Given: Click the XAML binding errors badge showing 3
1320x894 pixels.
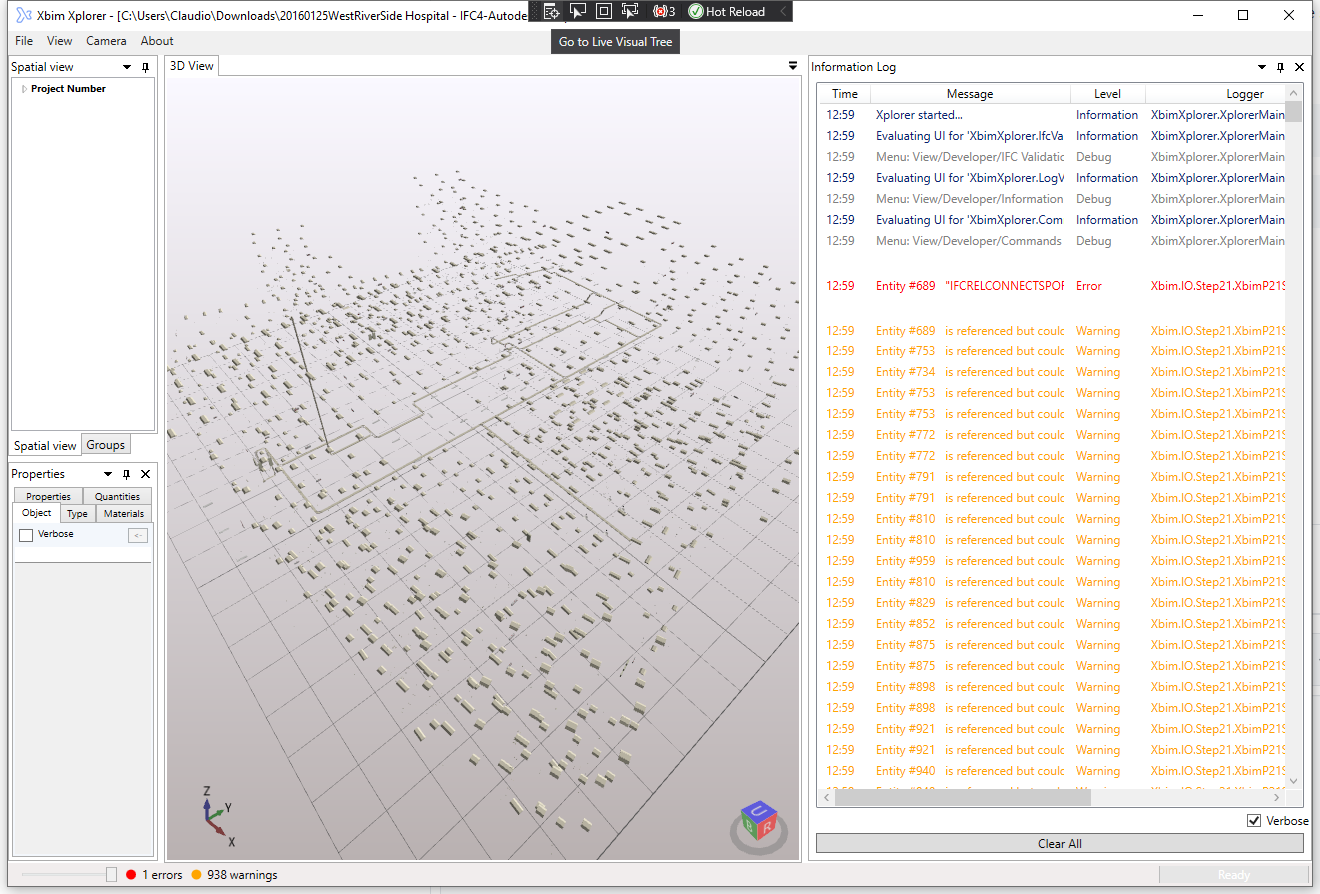Looking at the screenshot, I should (663, 11).
